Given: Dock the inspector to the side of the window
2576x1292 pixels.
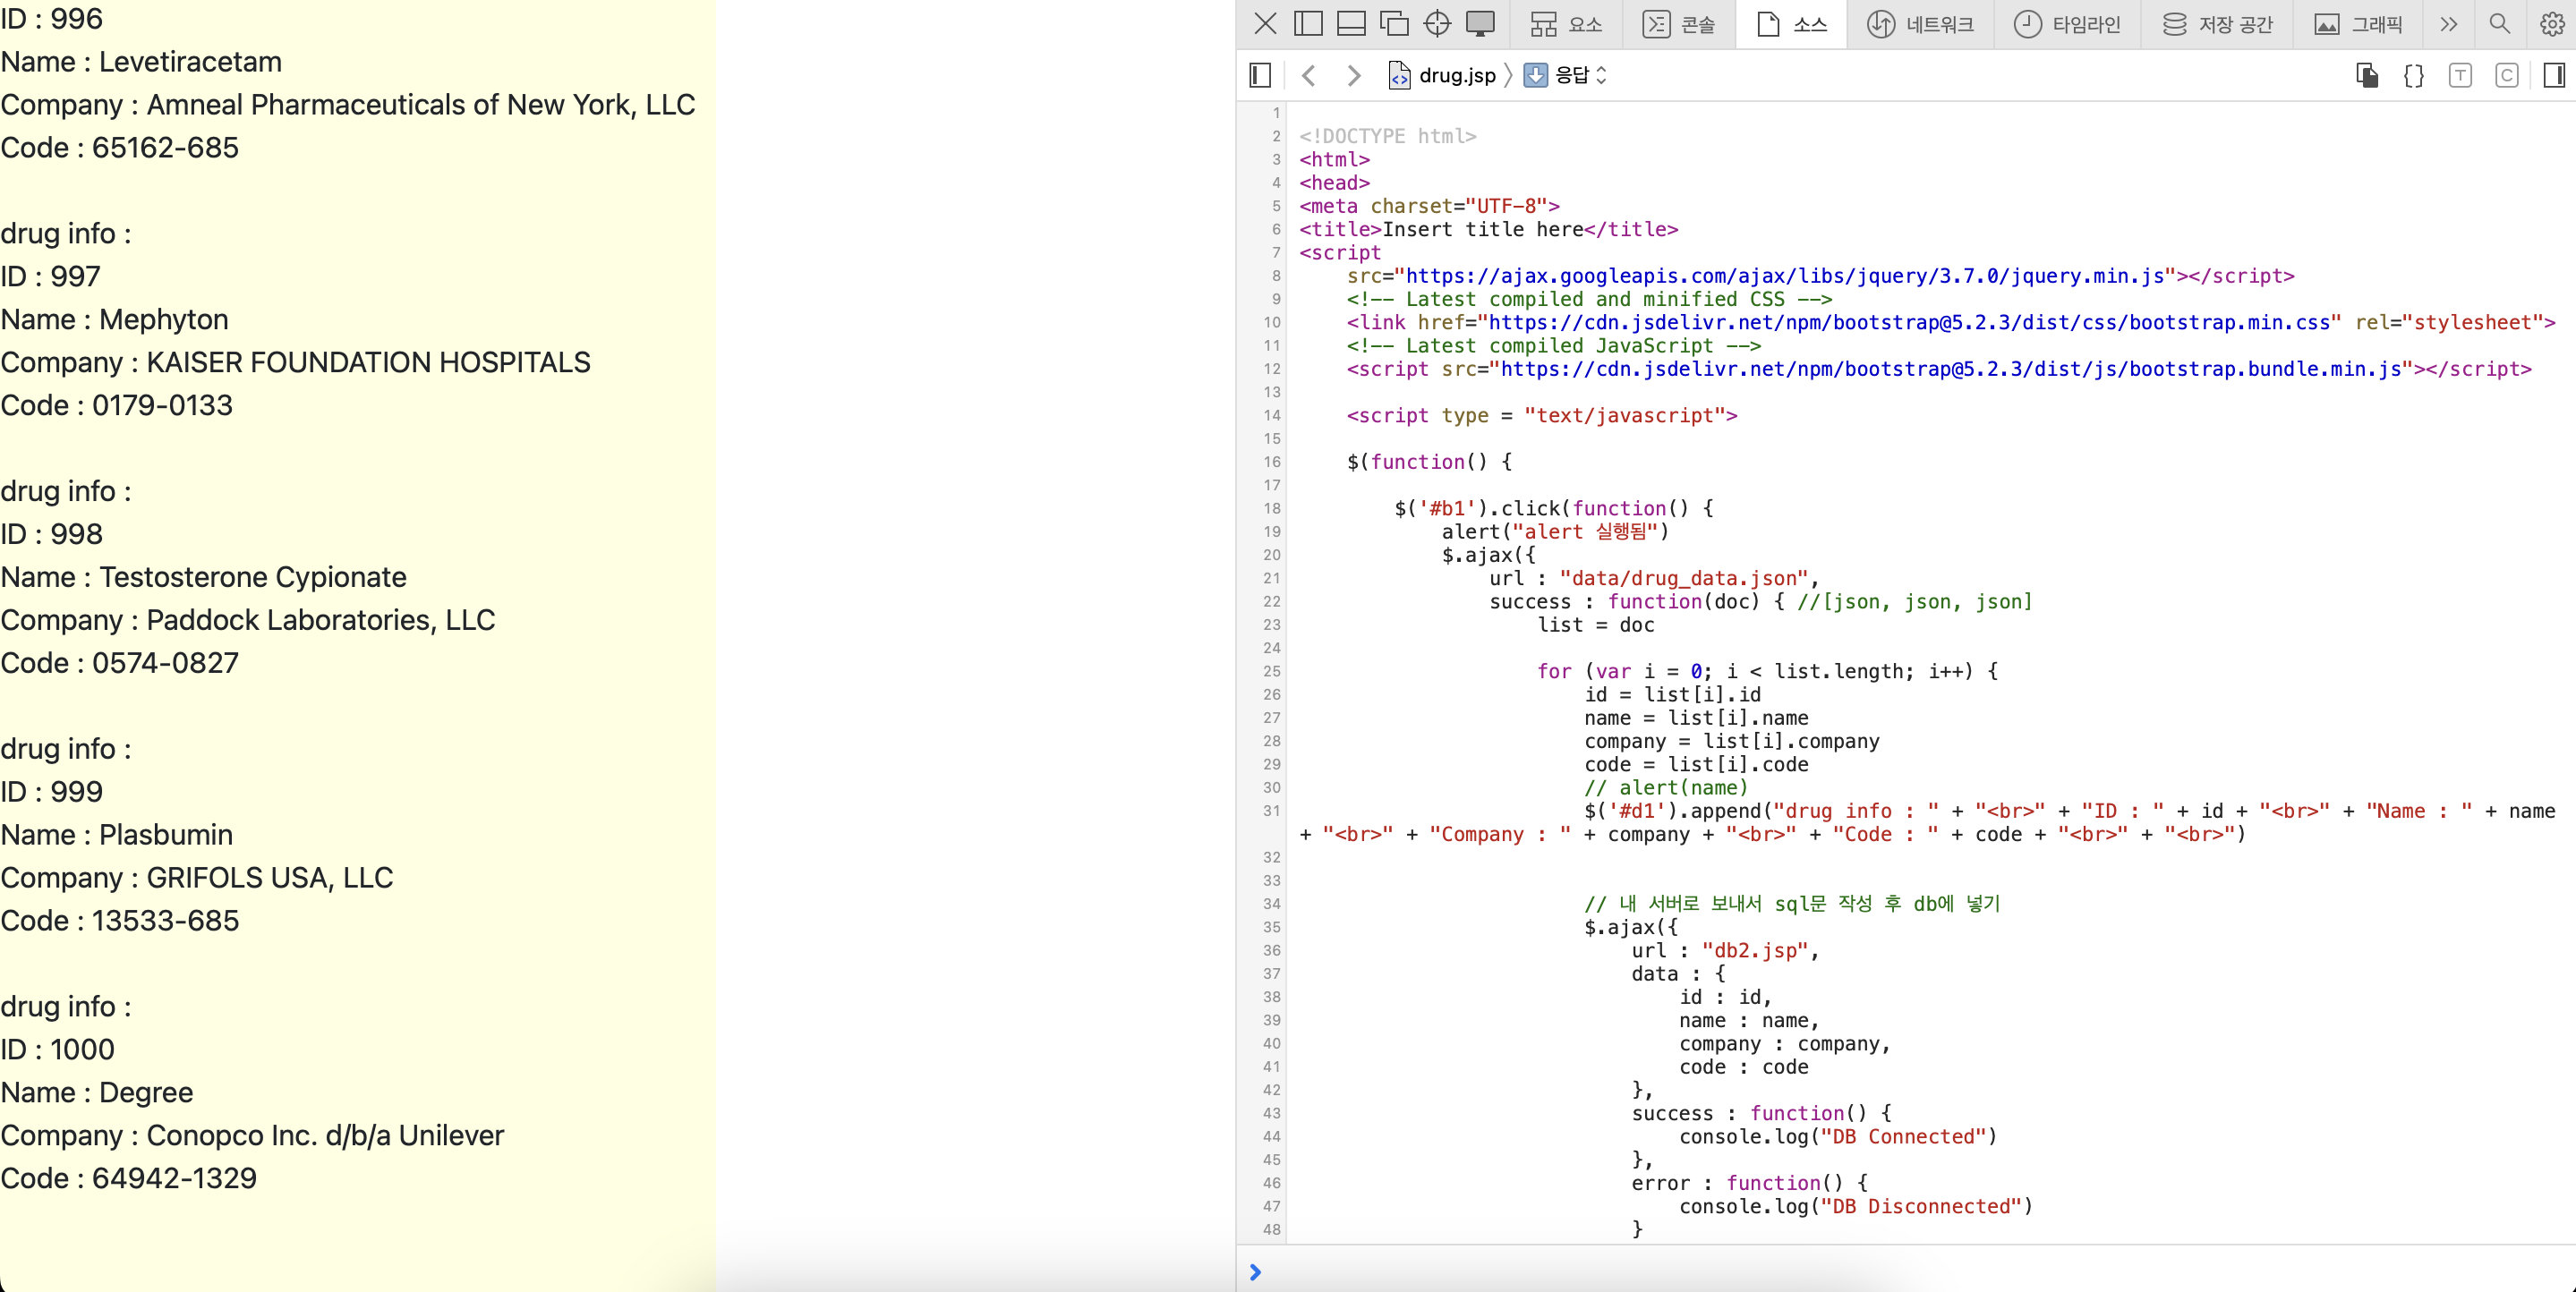Looking at the screenshot, I should [1308, 24].
